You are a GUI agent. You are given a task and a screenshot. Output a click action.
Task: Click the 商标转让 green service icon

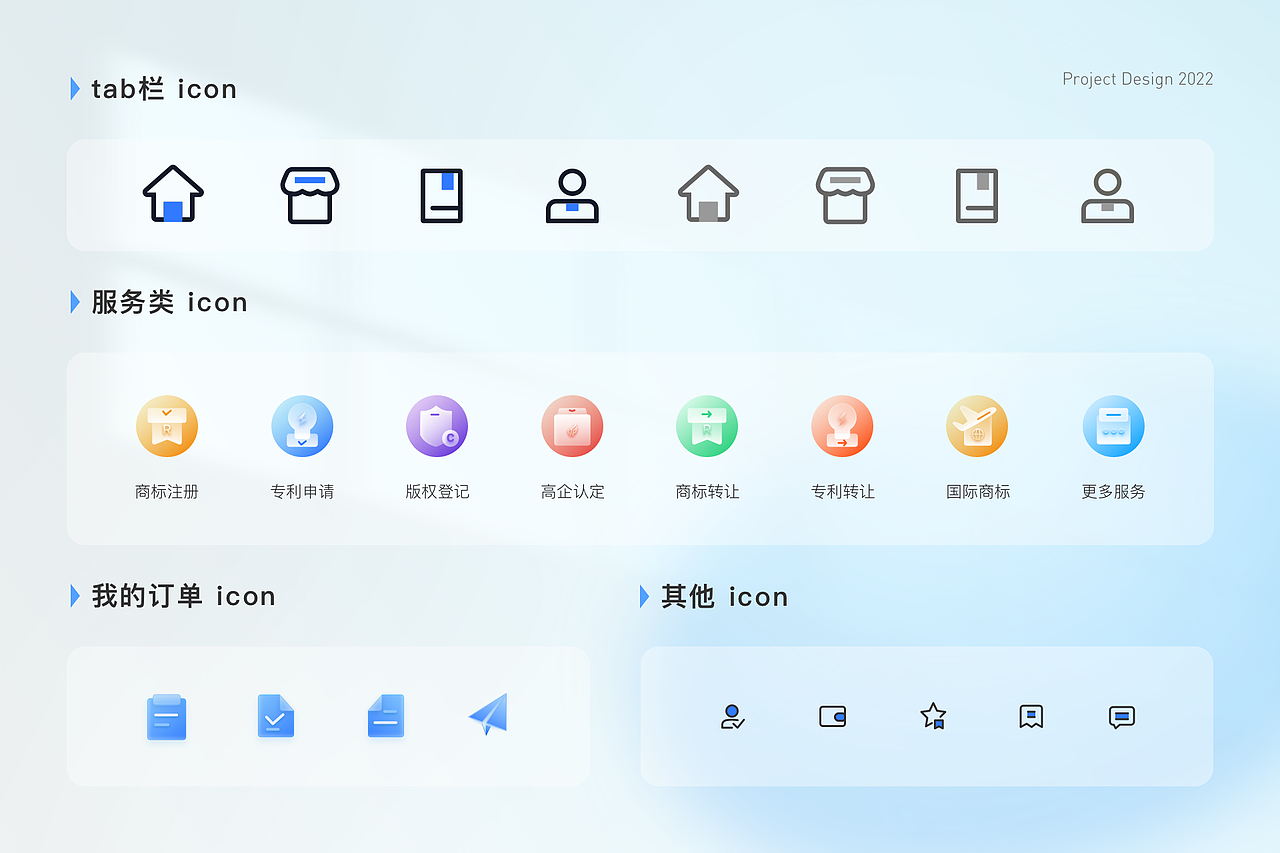[x=707, y=426]
